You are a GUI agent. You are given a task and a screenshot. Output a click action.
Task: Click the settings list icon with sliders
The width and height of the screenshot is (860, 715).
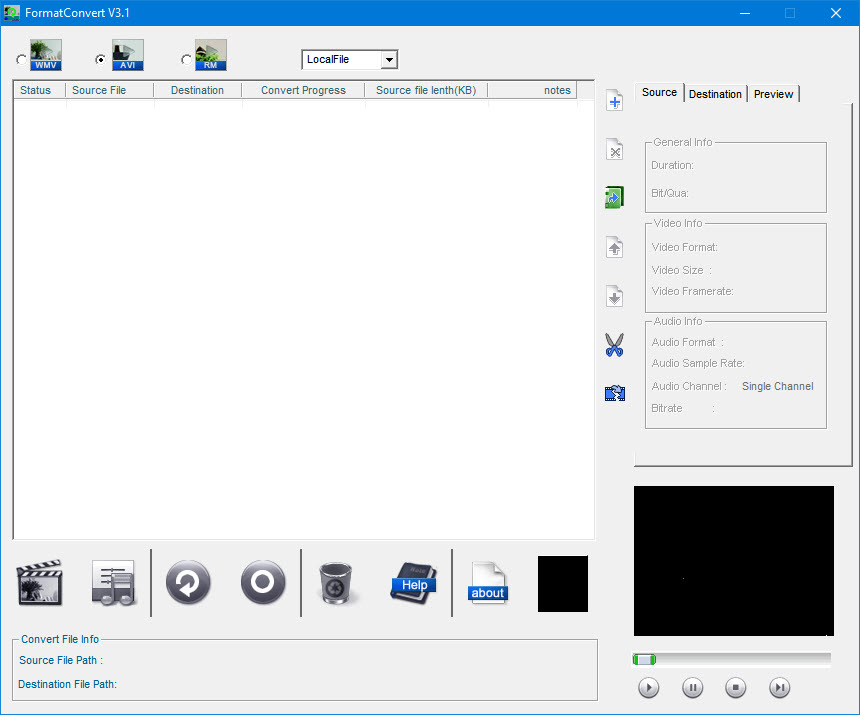113,582
